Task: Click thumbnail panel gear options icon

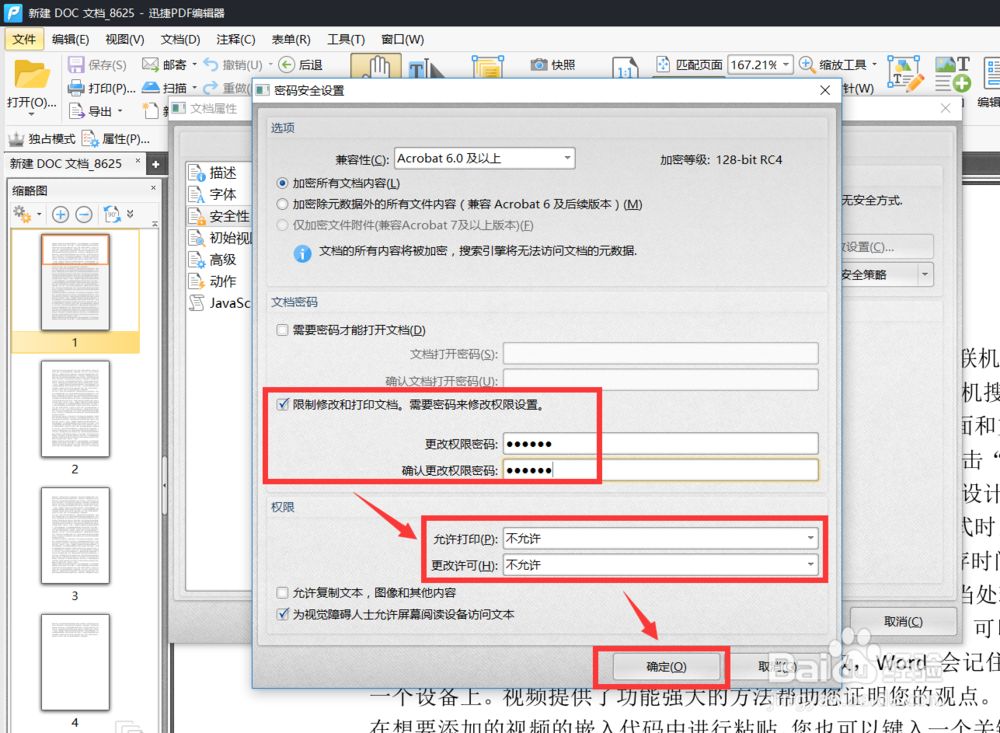Action: click(x=23, y=214)
